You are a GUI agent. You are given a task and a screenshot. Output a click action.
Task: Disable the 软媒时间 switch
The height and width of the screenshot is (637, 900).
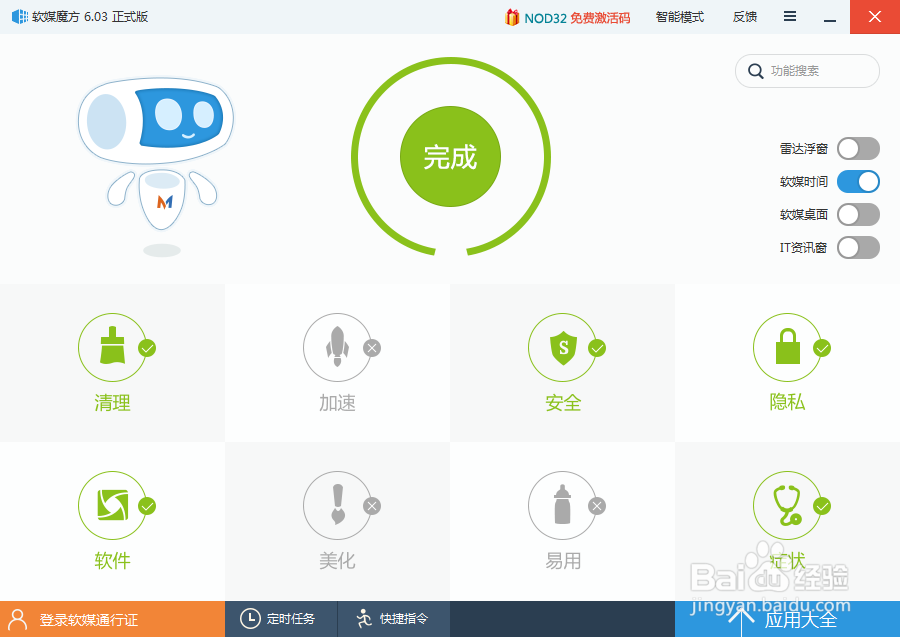pos(857,181)
